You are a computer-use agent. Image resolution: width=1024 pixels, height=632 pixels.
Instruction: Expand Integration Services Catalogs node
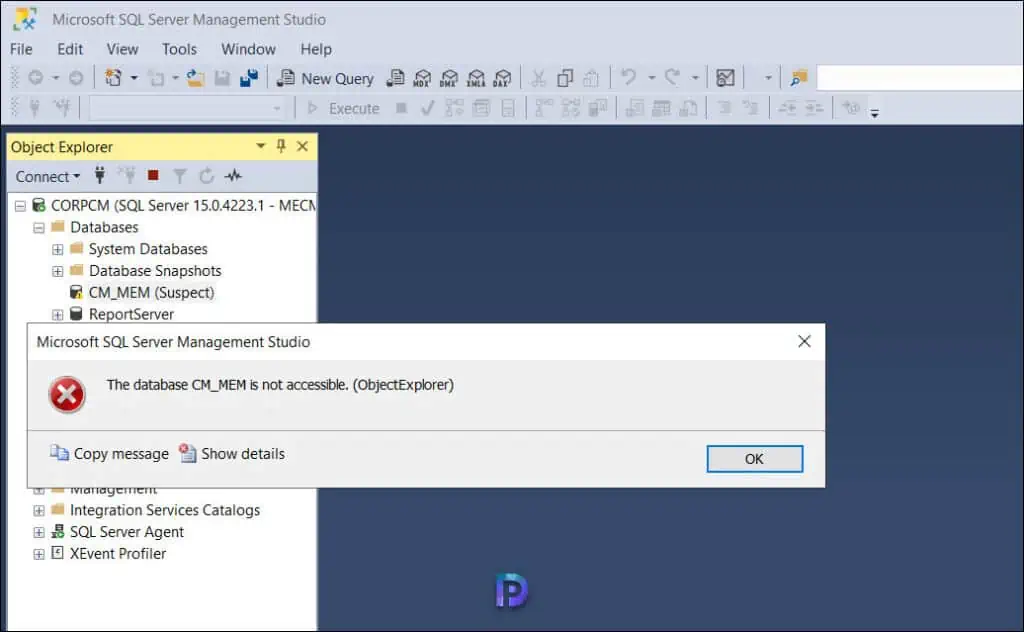(x=39, y=511)
